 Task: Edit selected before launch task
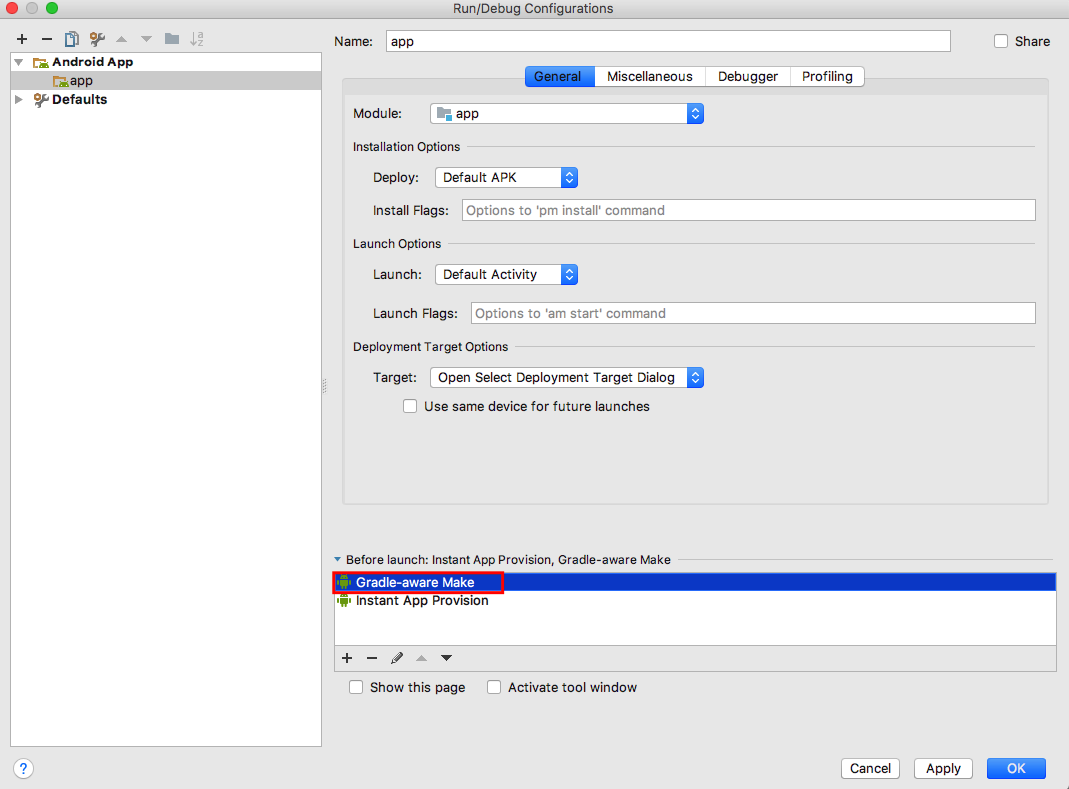pyautogui.click(x=397, y=658)
